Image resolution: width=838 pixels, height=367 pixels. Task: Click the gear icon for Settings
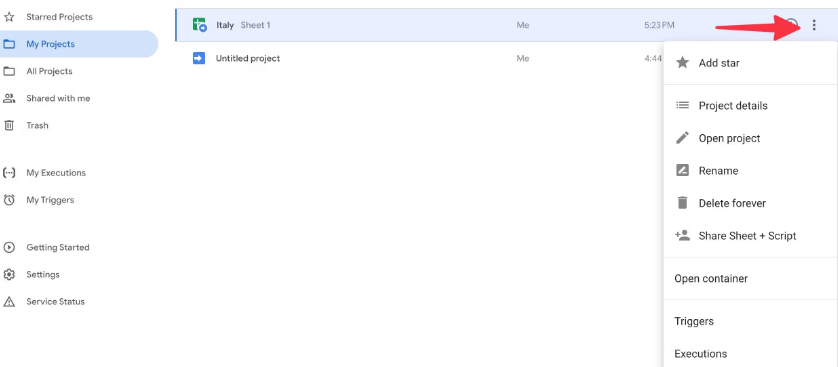coord(9,275)
